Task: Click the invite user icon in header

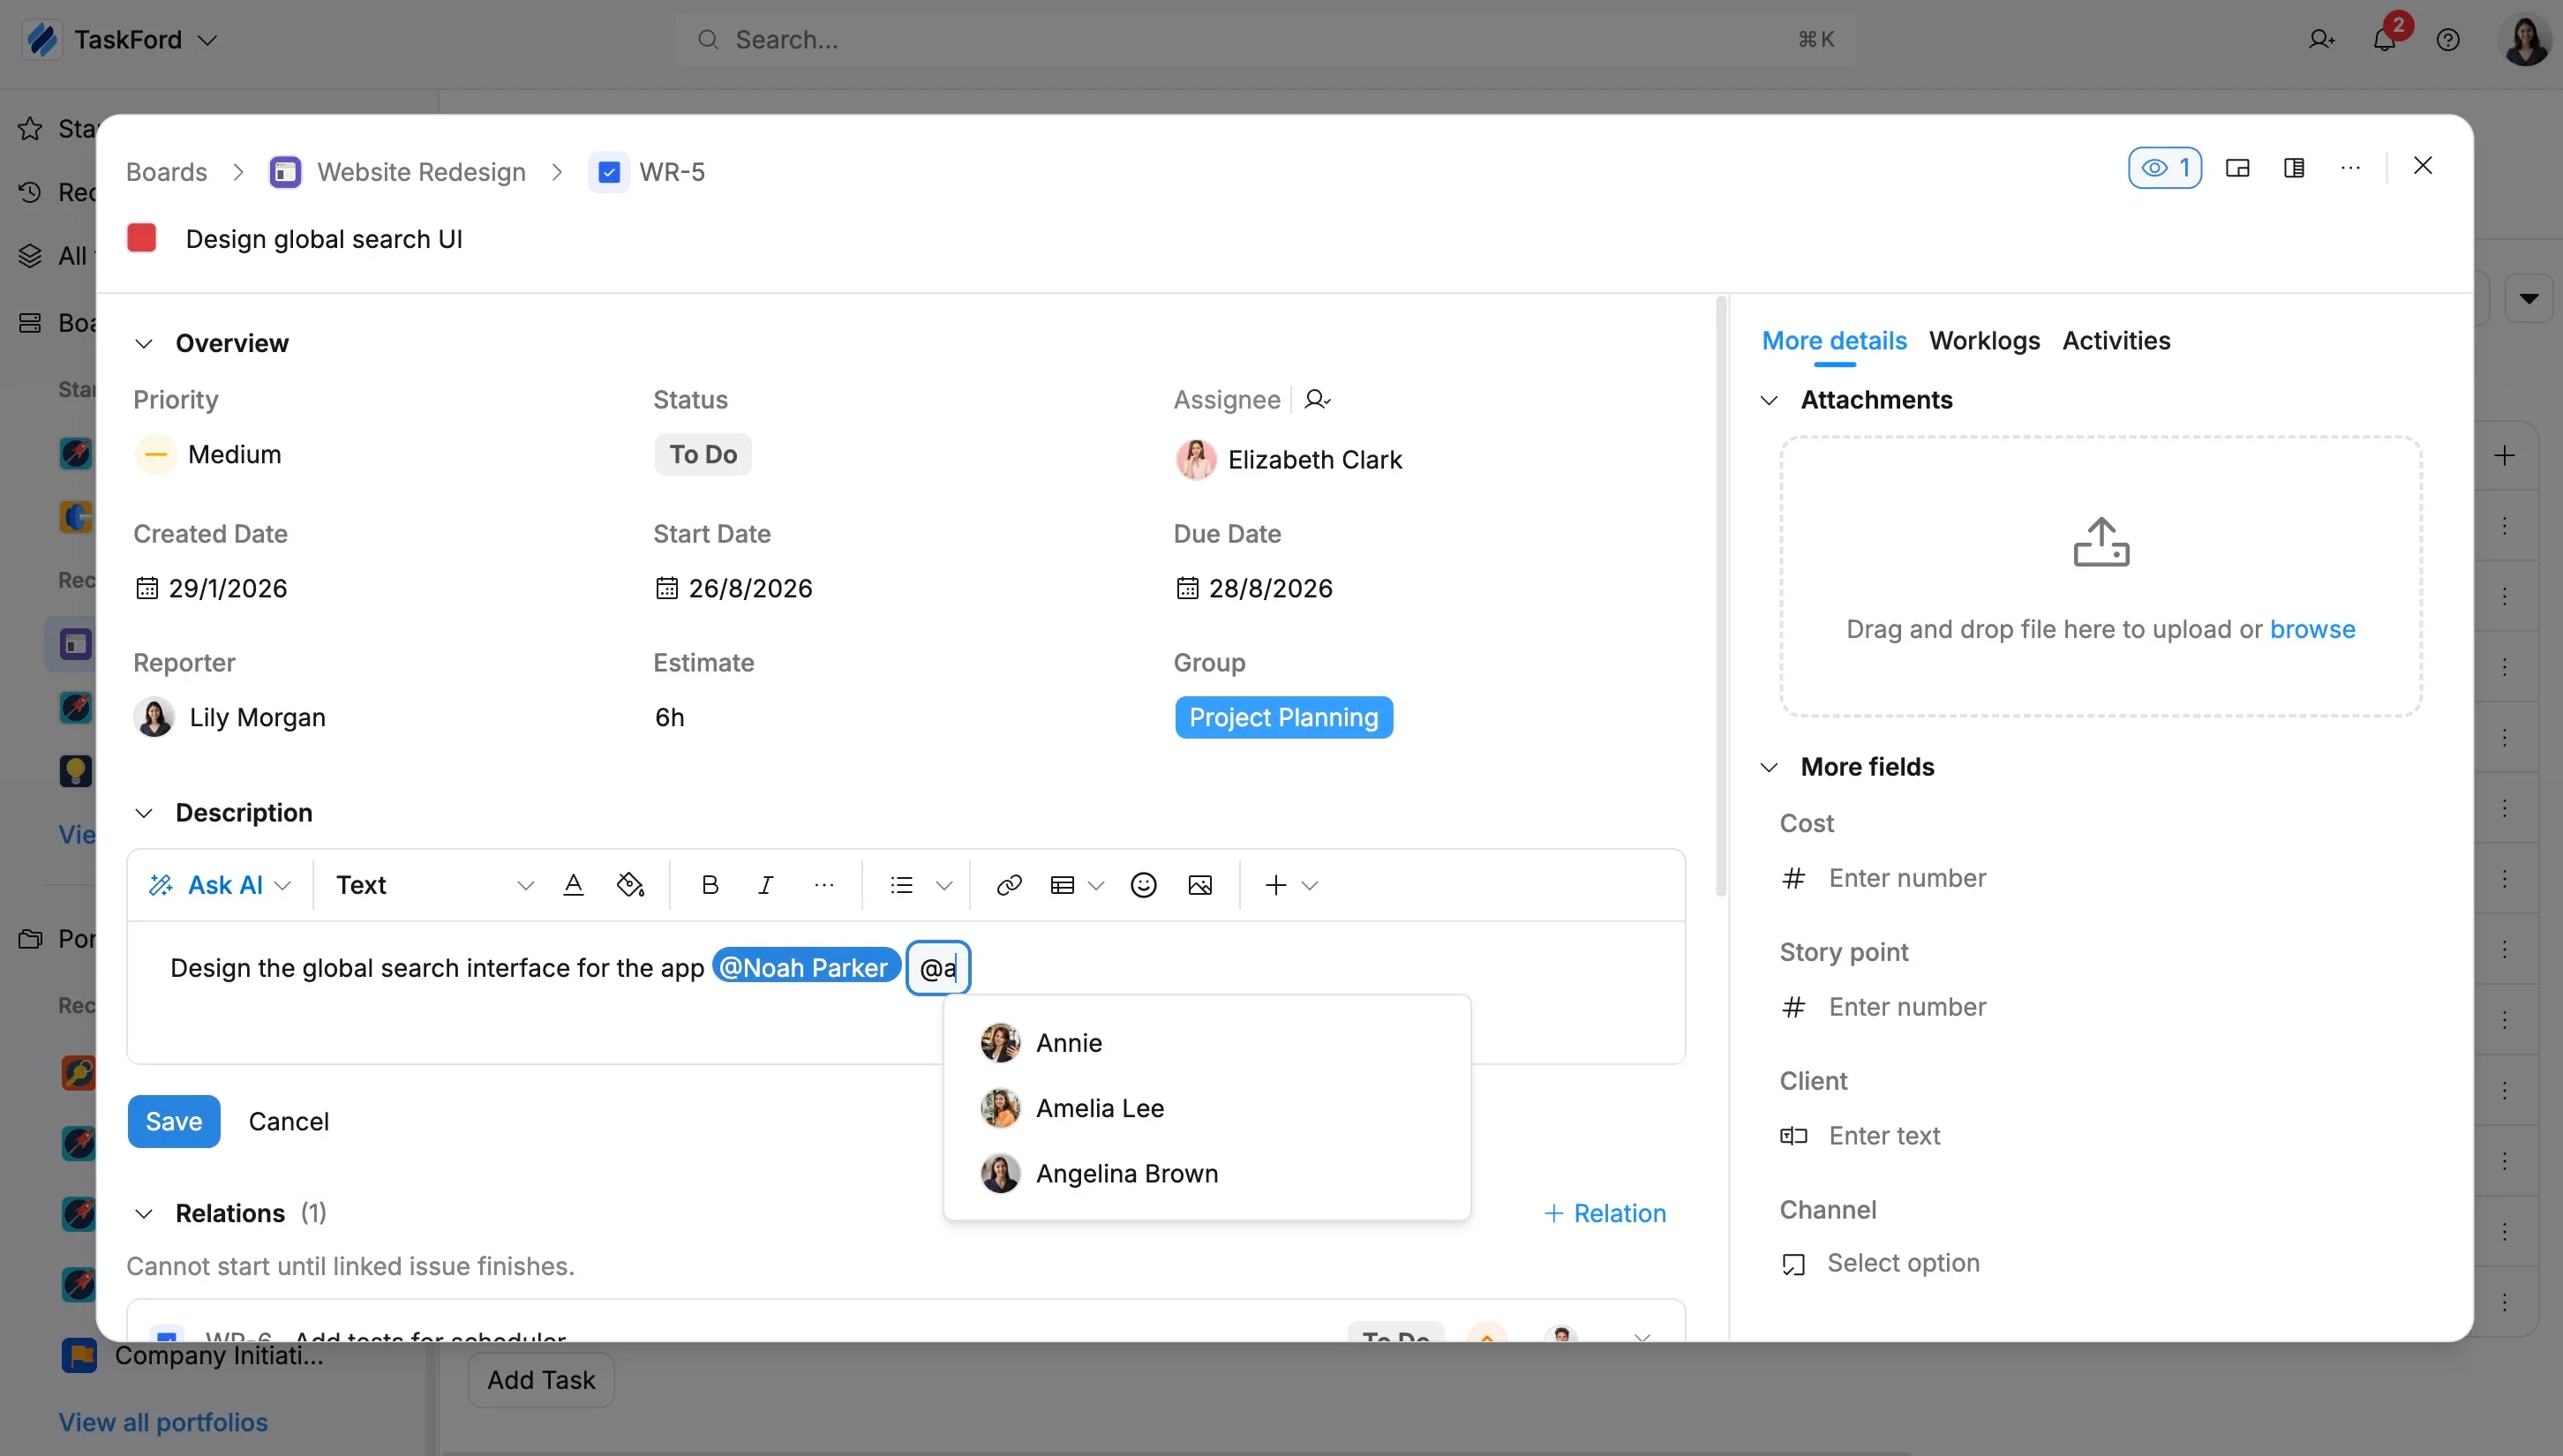Action: coord(2321,40)
